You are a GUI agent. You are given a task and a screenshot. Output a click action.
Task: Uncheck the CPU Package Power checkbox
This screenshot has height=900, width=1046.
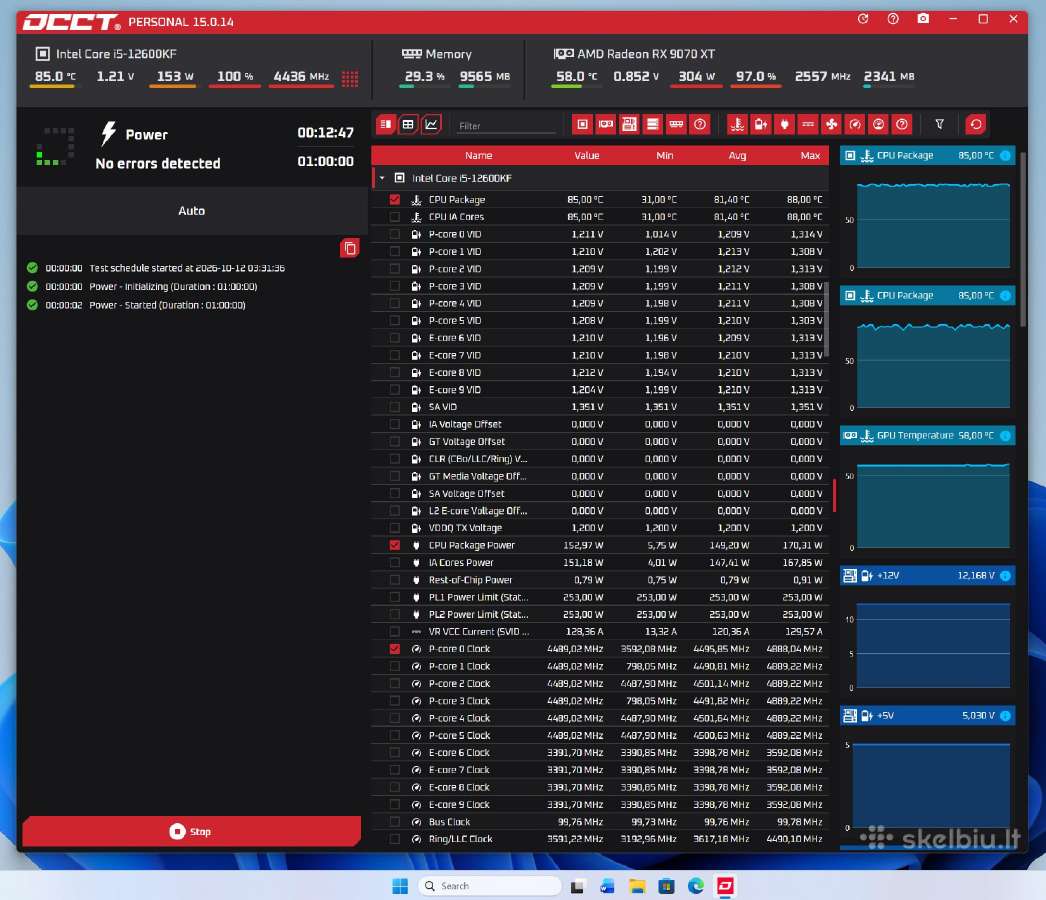(395, 545)
